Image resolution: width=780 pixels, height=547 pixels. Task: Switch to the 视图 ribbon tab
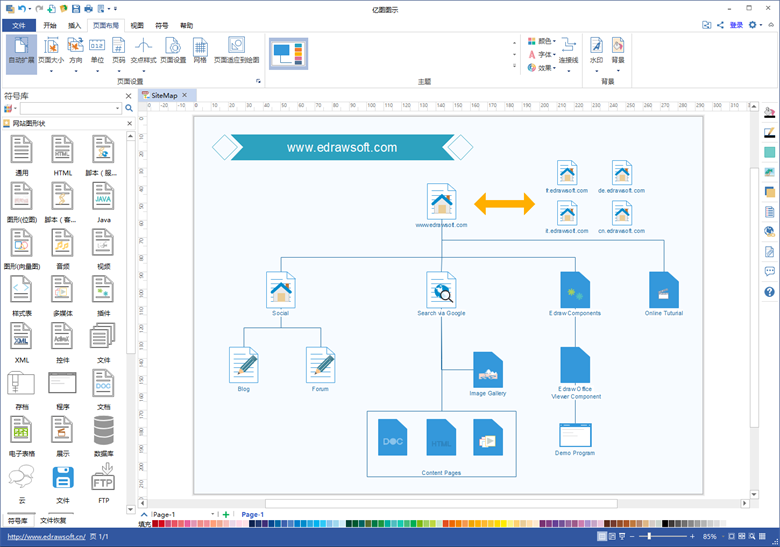coord(137,25)
